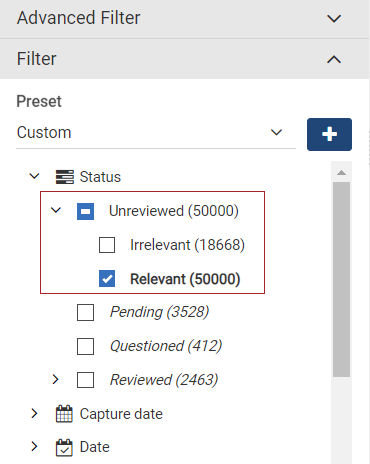Check the Questioned (412) checkbox
The width and height of the screenshot is (370, 464).
(x=85, y=346)
